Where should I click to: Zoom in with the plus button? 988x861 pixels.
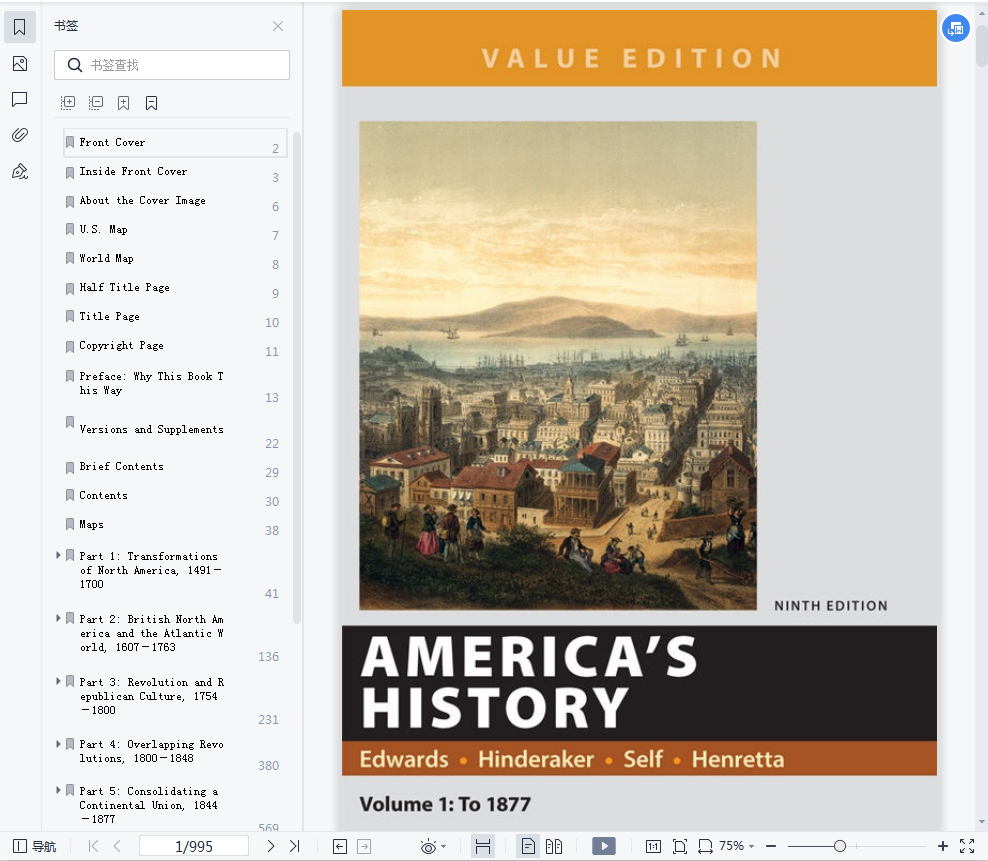point(943,846)
